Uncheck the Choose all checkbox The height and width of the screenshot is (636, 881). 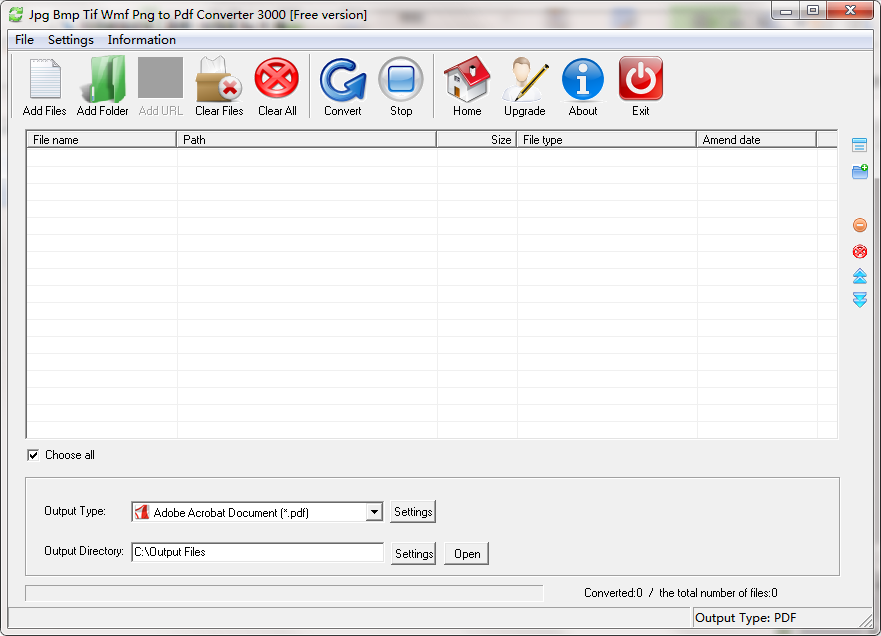coord(33,455)
